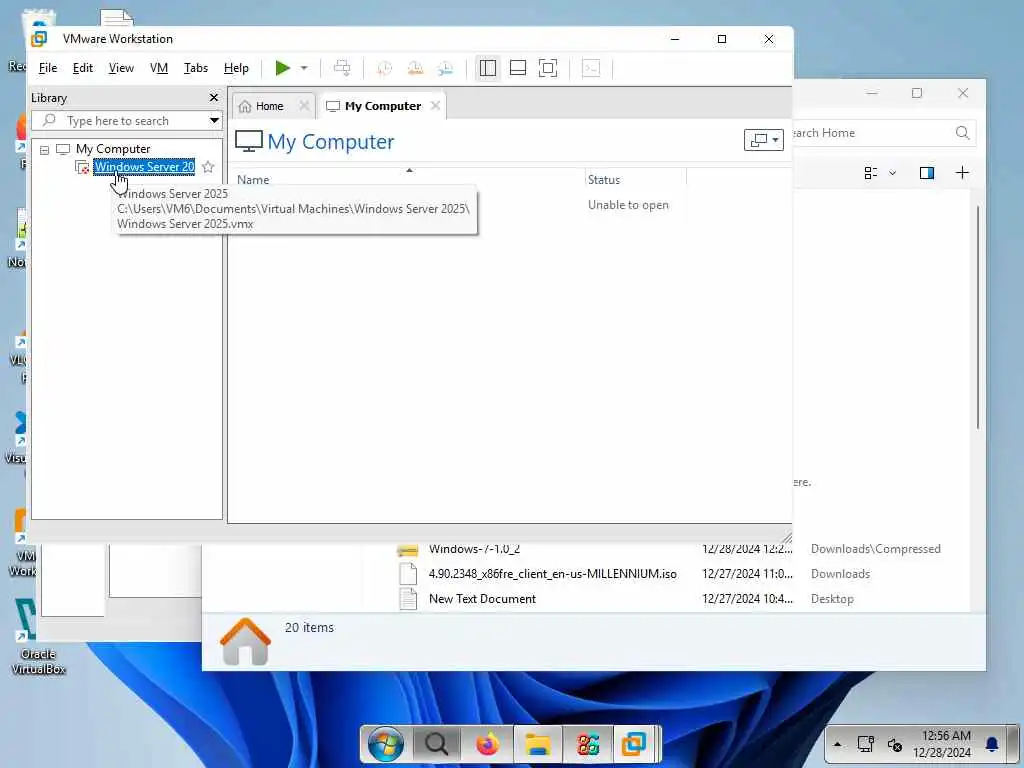
Task: Click the 'Unable to open' status text
Action: 628,205
